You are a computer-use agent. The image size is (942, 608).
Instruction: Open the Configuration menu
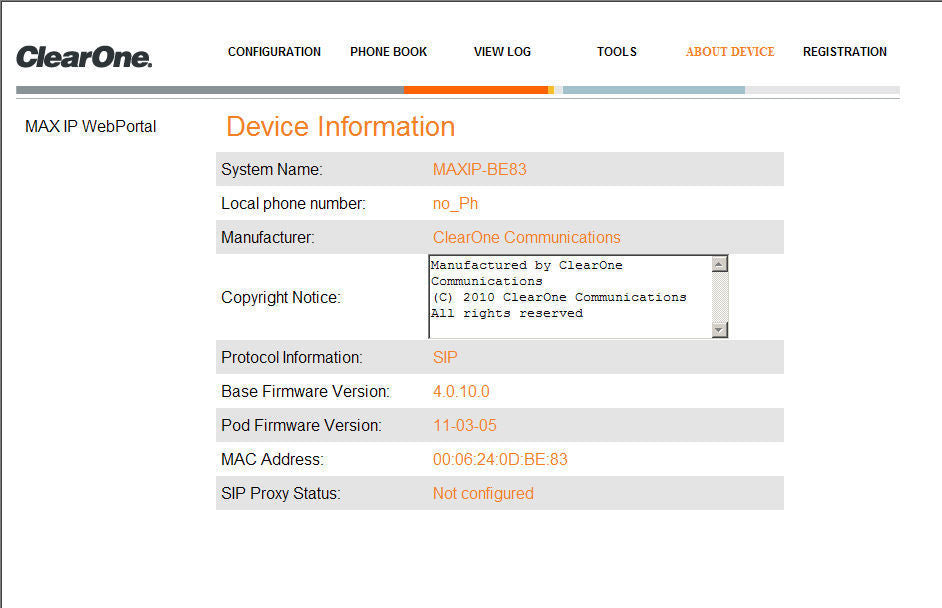point(274,52)
